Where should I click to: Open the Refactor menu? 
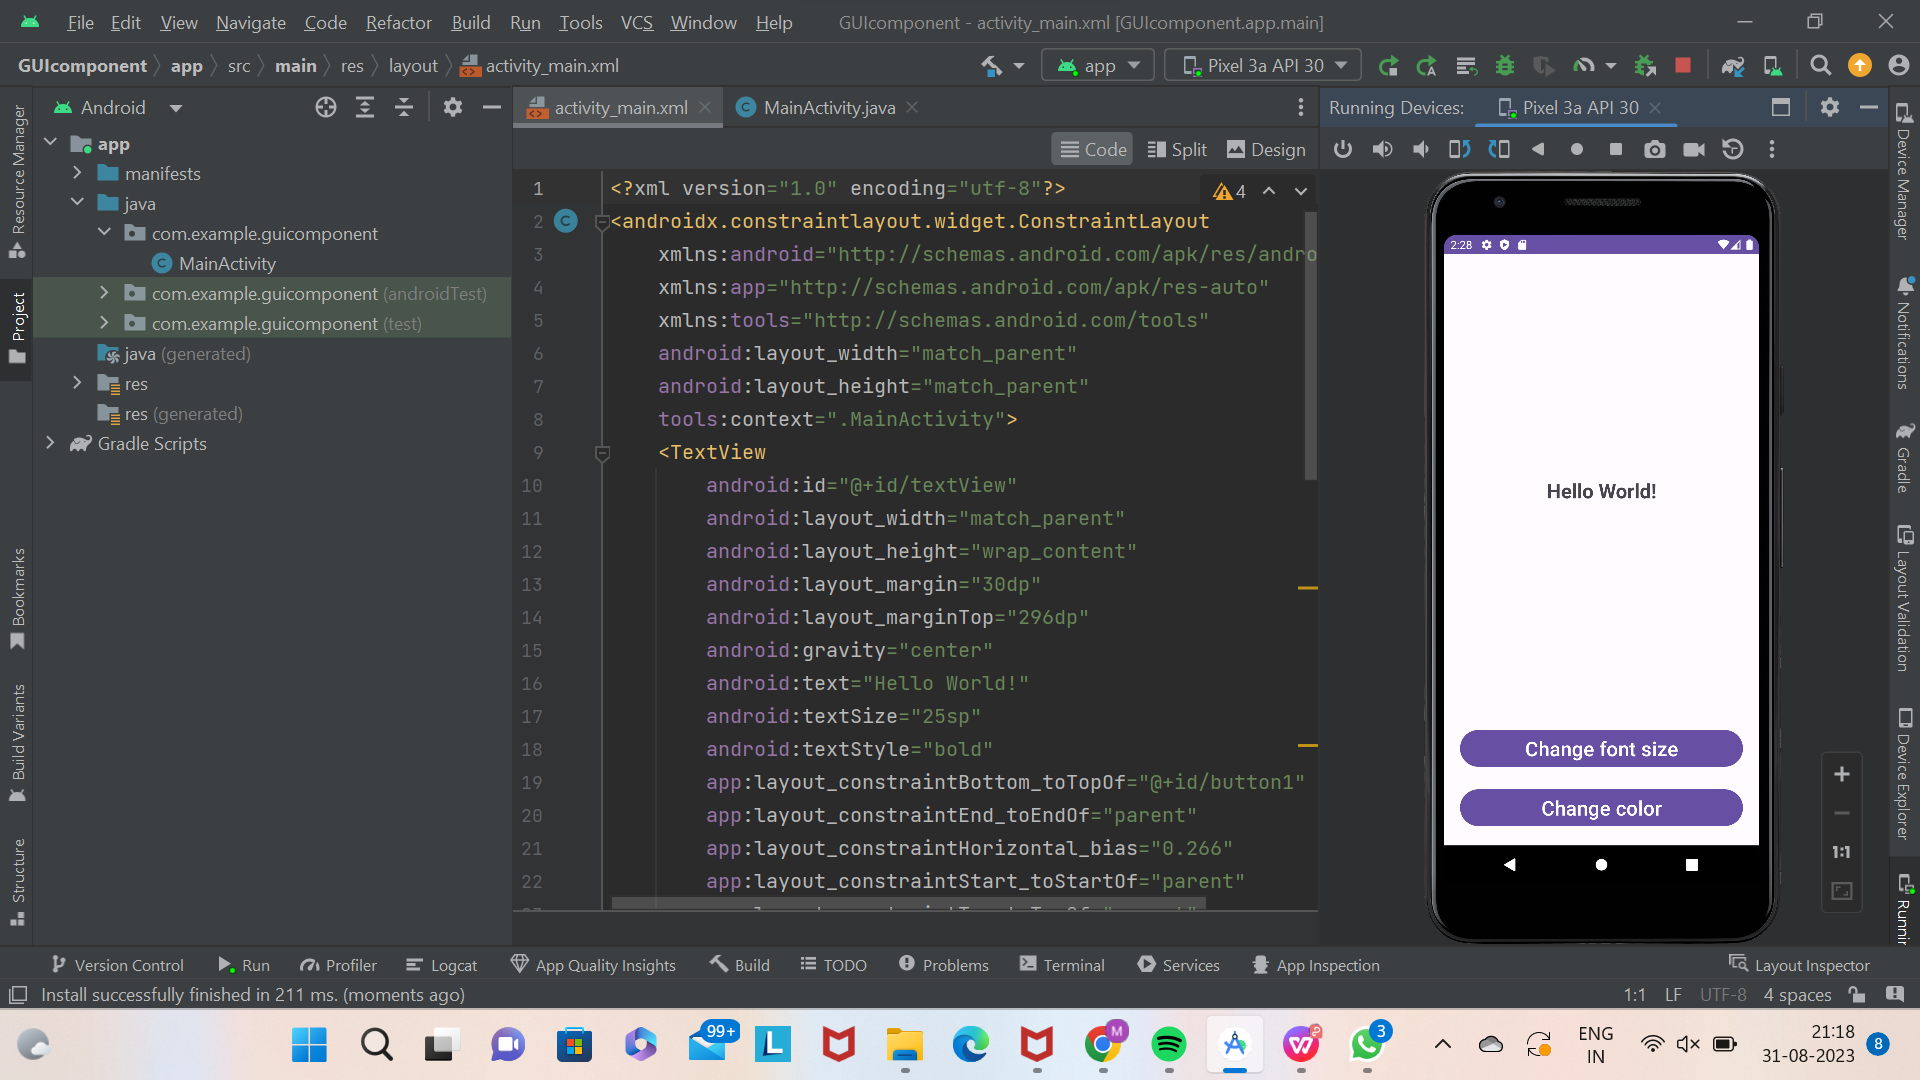tap(397, 22)
